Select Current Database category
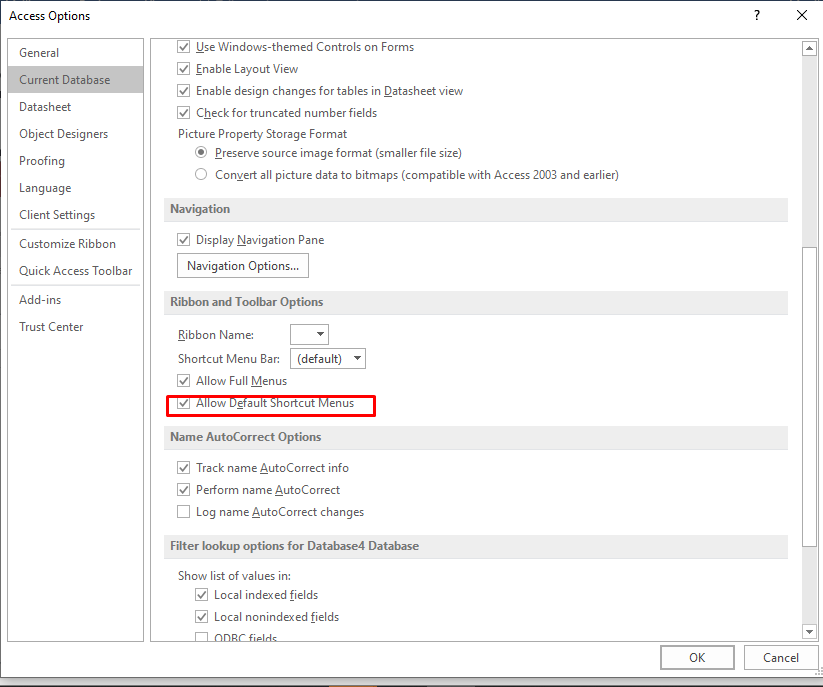The image size is (823, 687). 76,80
